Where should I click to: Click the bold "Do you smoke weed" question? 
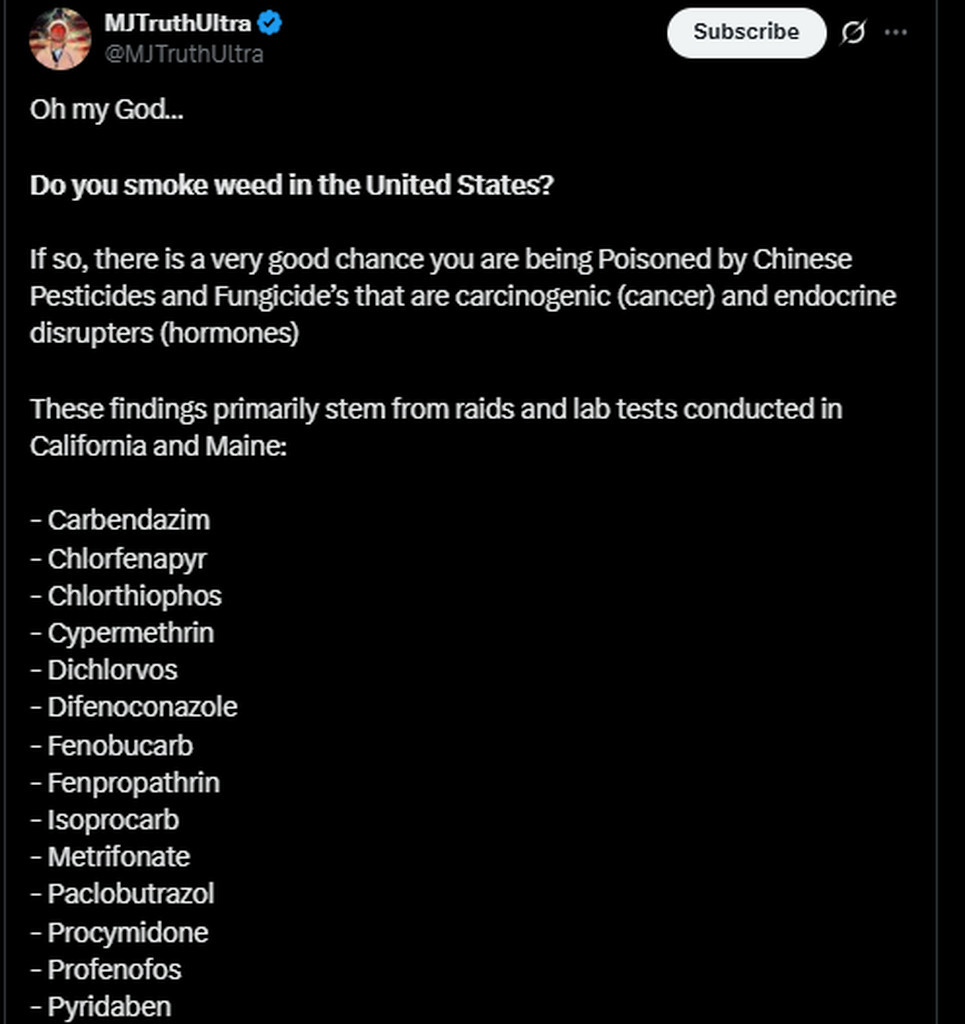click(x=291, y=185)
